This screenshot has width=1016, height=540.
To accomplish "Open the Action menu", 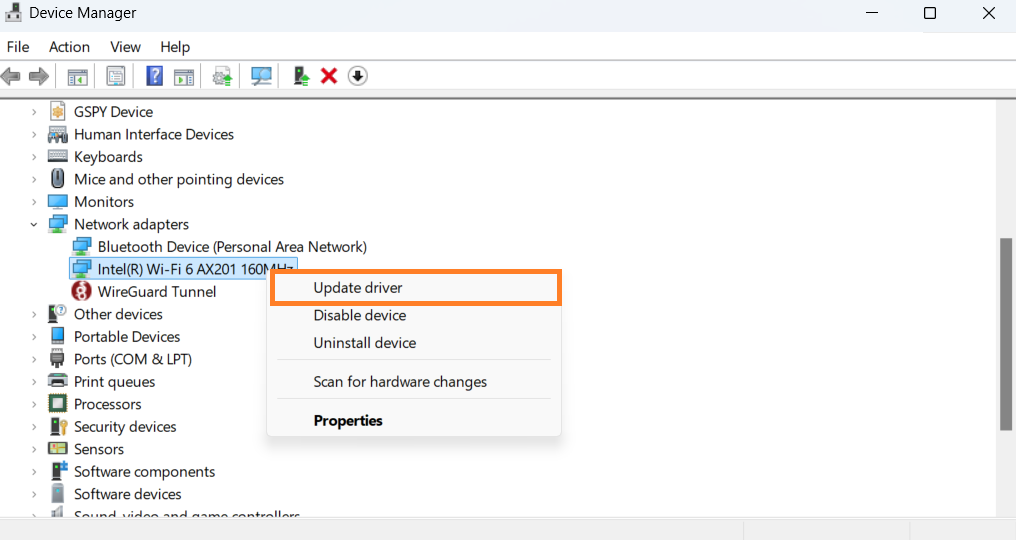I will [69, 47].
